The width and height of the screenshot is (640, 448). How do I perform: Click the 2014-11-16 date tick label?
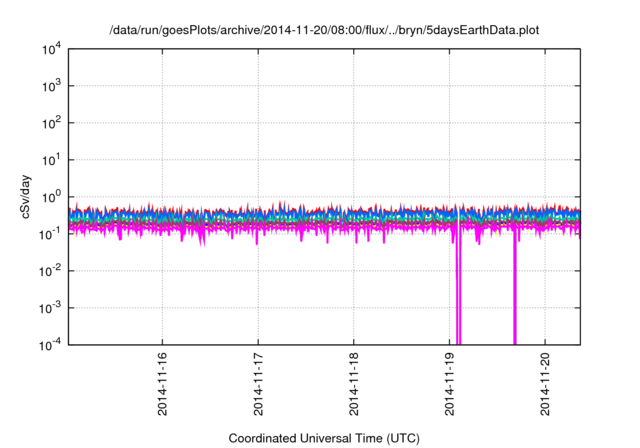click(162, 383)
